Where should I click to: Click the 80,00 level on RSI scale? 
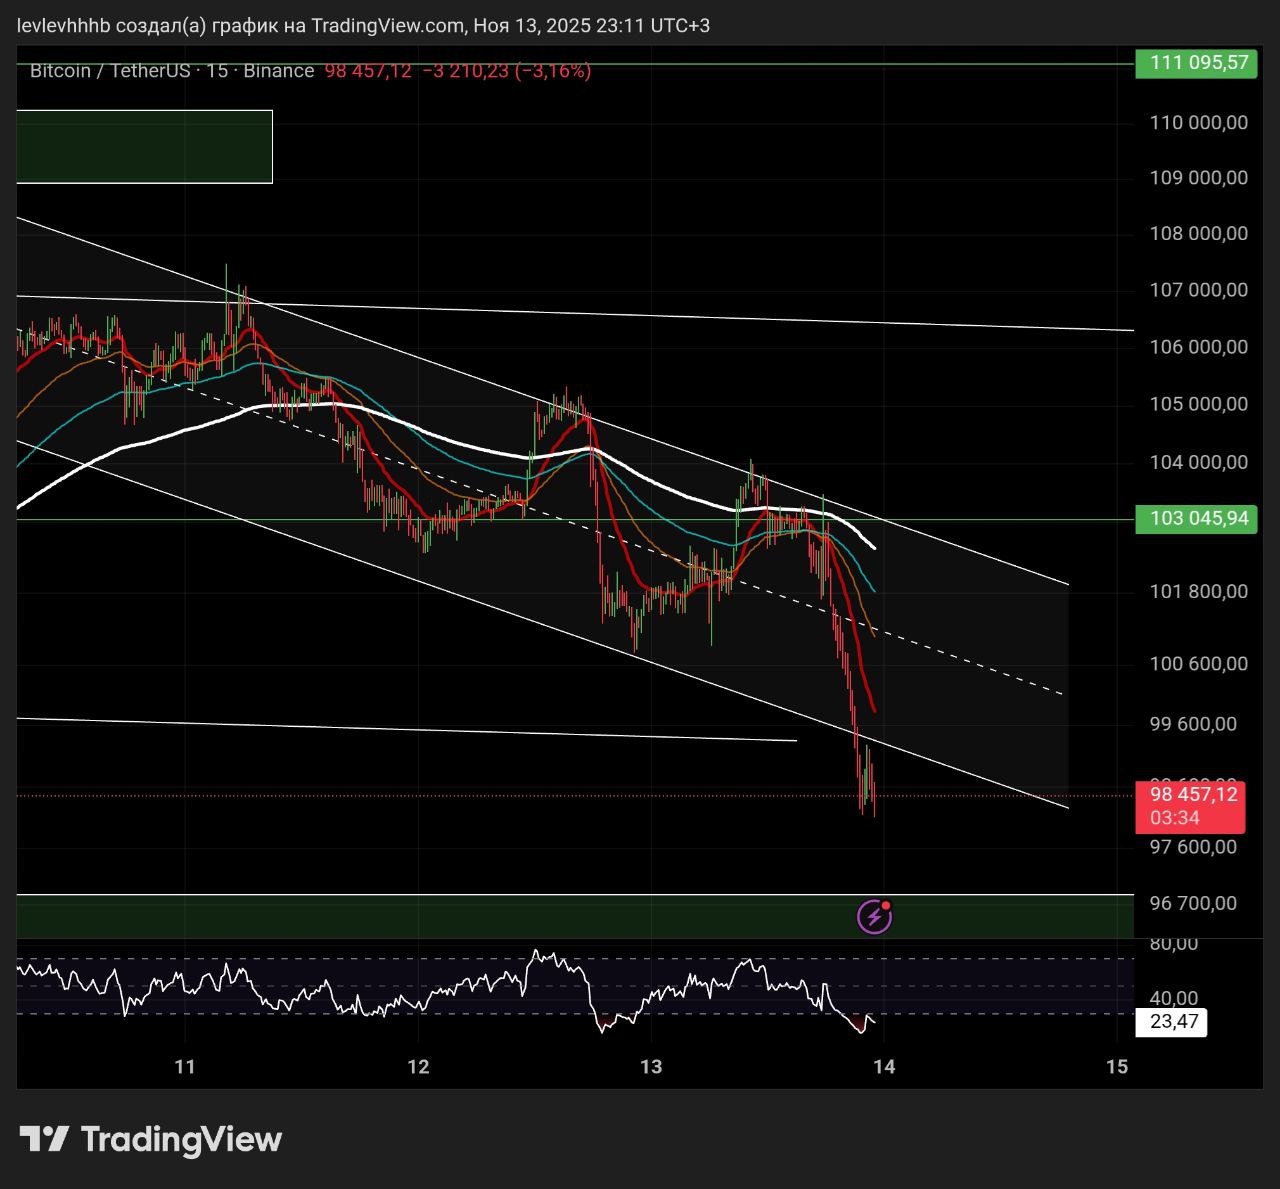1173,943
